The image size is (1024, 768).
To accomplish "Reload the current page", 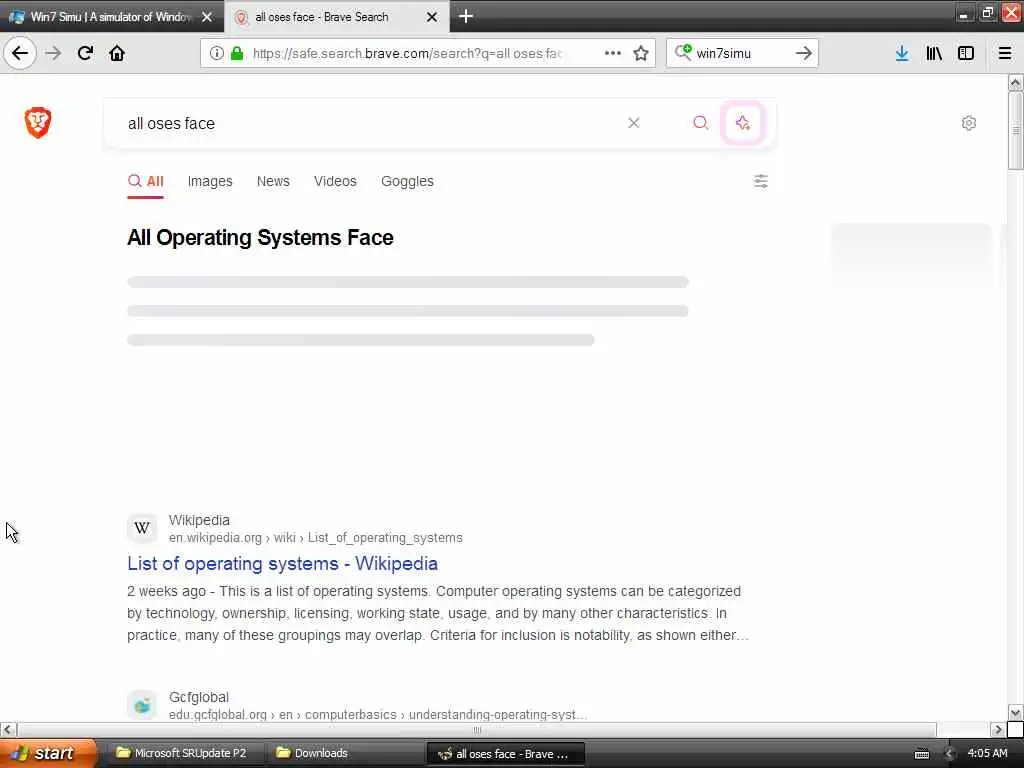I will point(85,53).
